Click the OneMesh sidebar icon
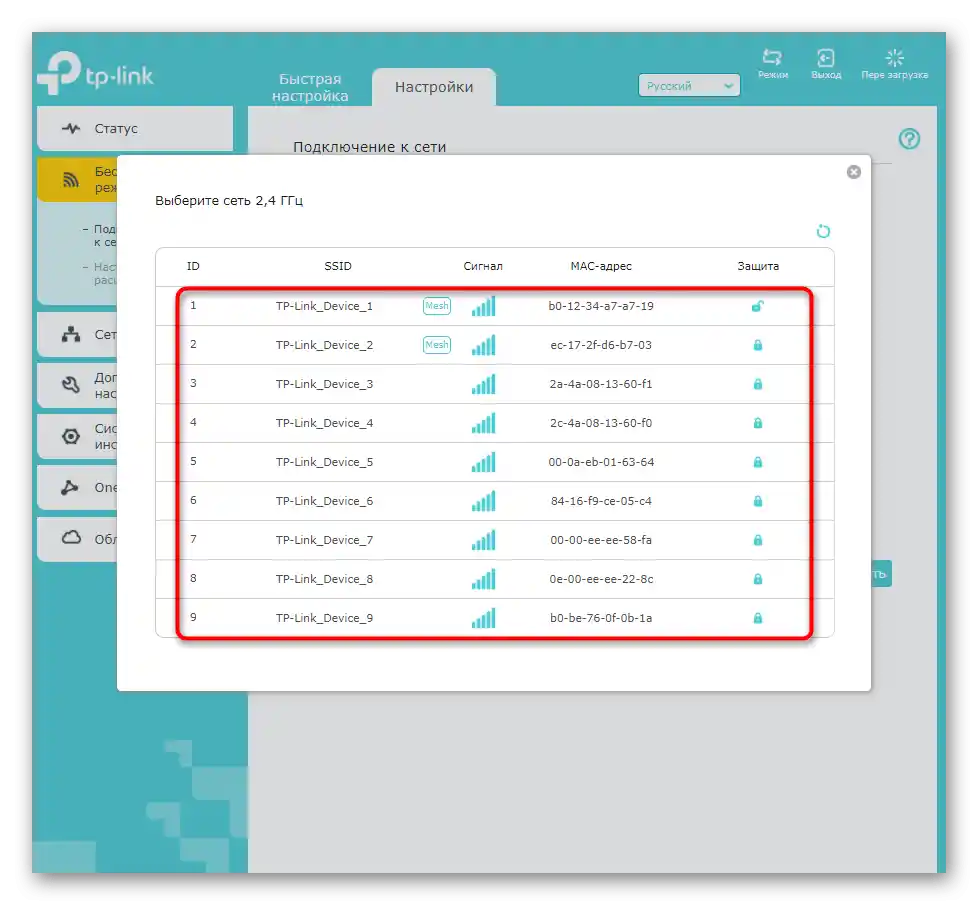Screen dimensions: 978x905 click(x=70, y=487)
